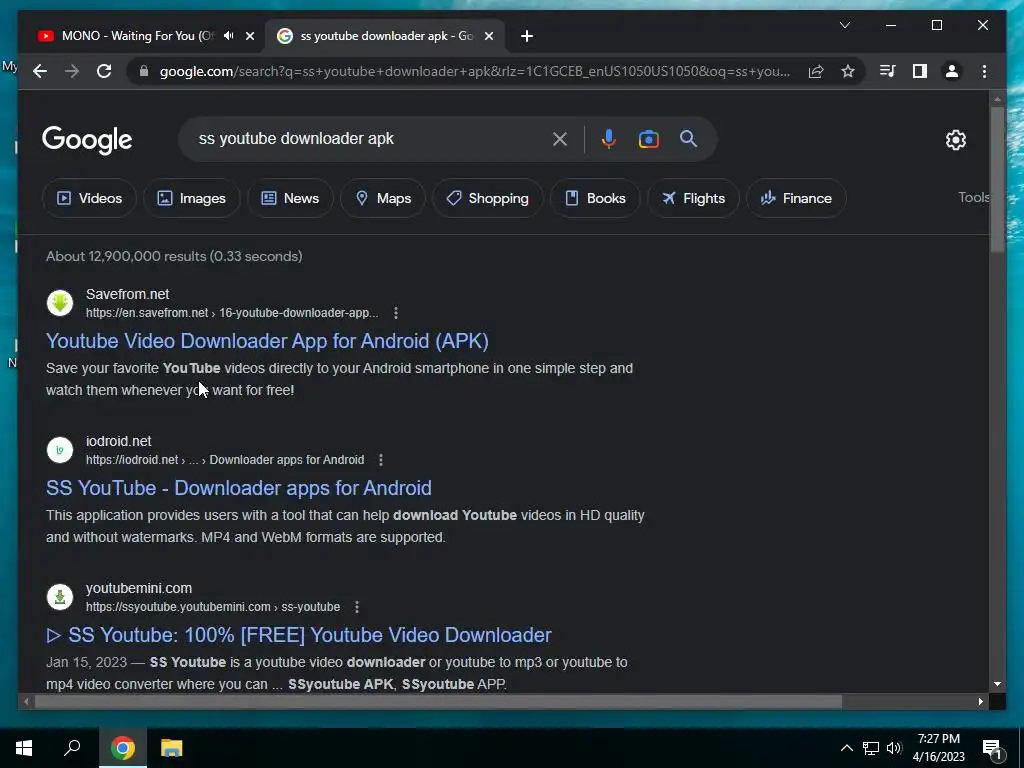Open SS Youtube: 100% [FREE] Video Downloader link
1024x768 pixels.
pos(298,635)
